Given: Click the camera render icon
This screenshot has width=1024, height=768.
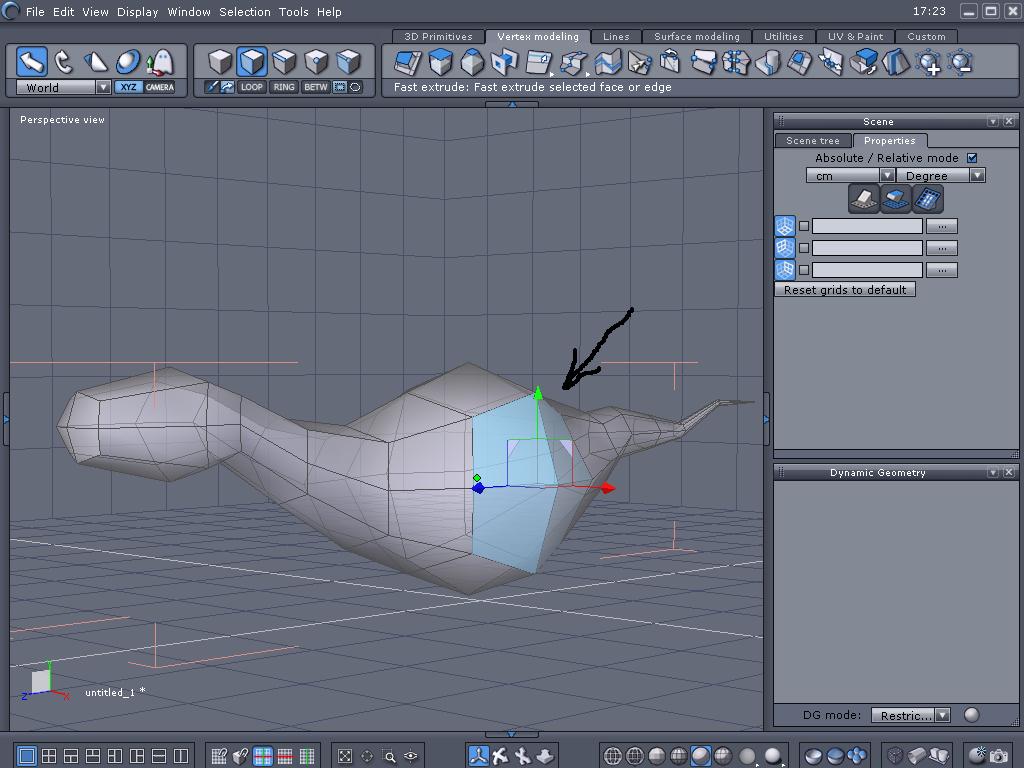Looking at the screenshot, I should 998,756.
